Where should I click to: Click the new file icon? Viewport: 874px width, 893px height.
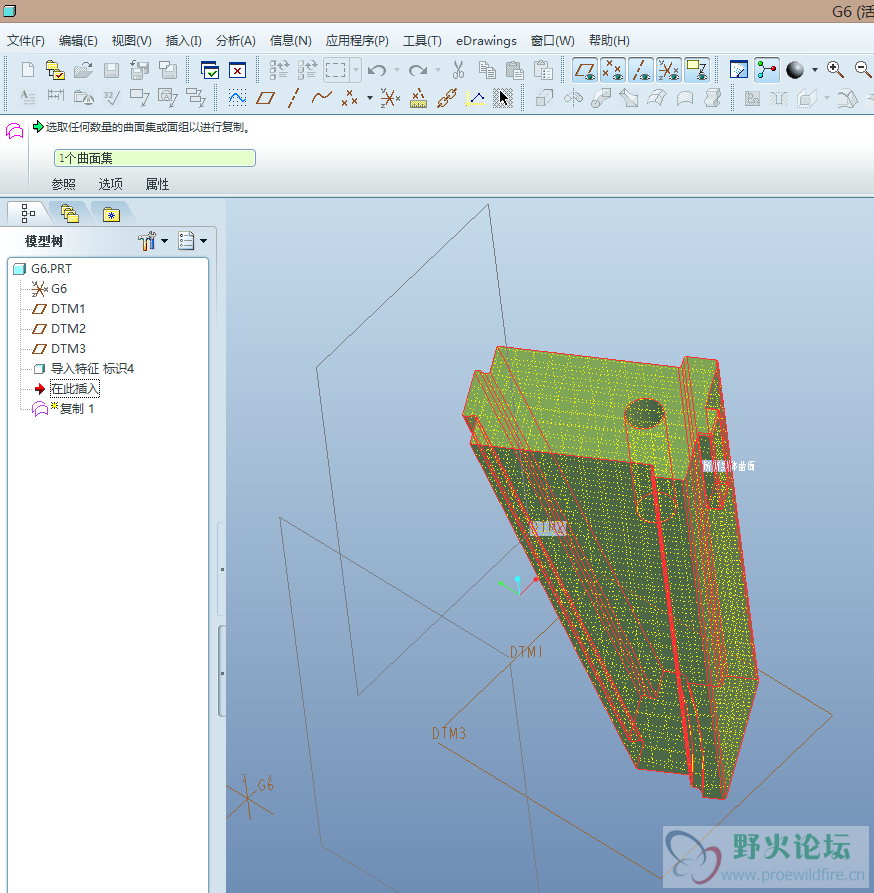tap(28, 70)
